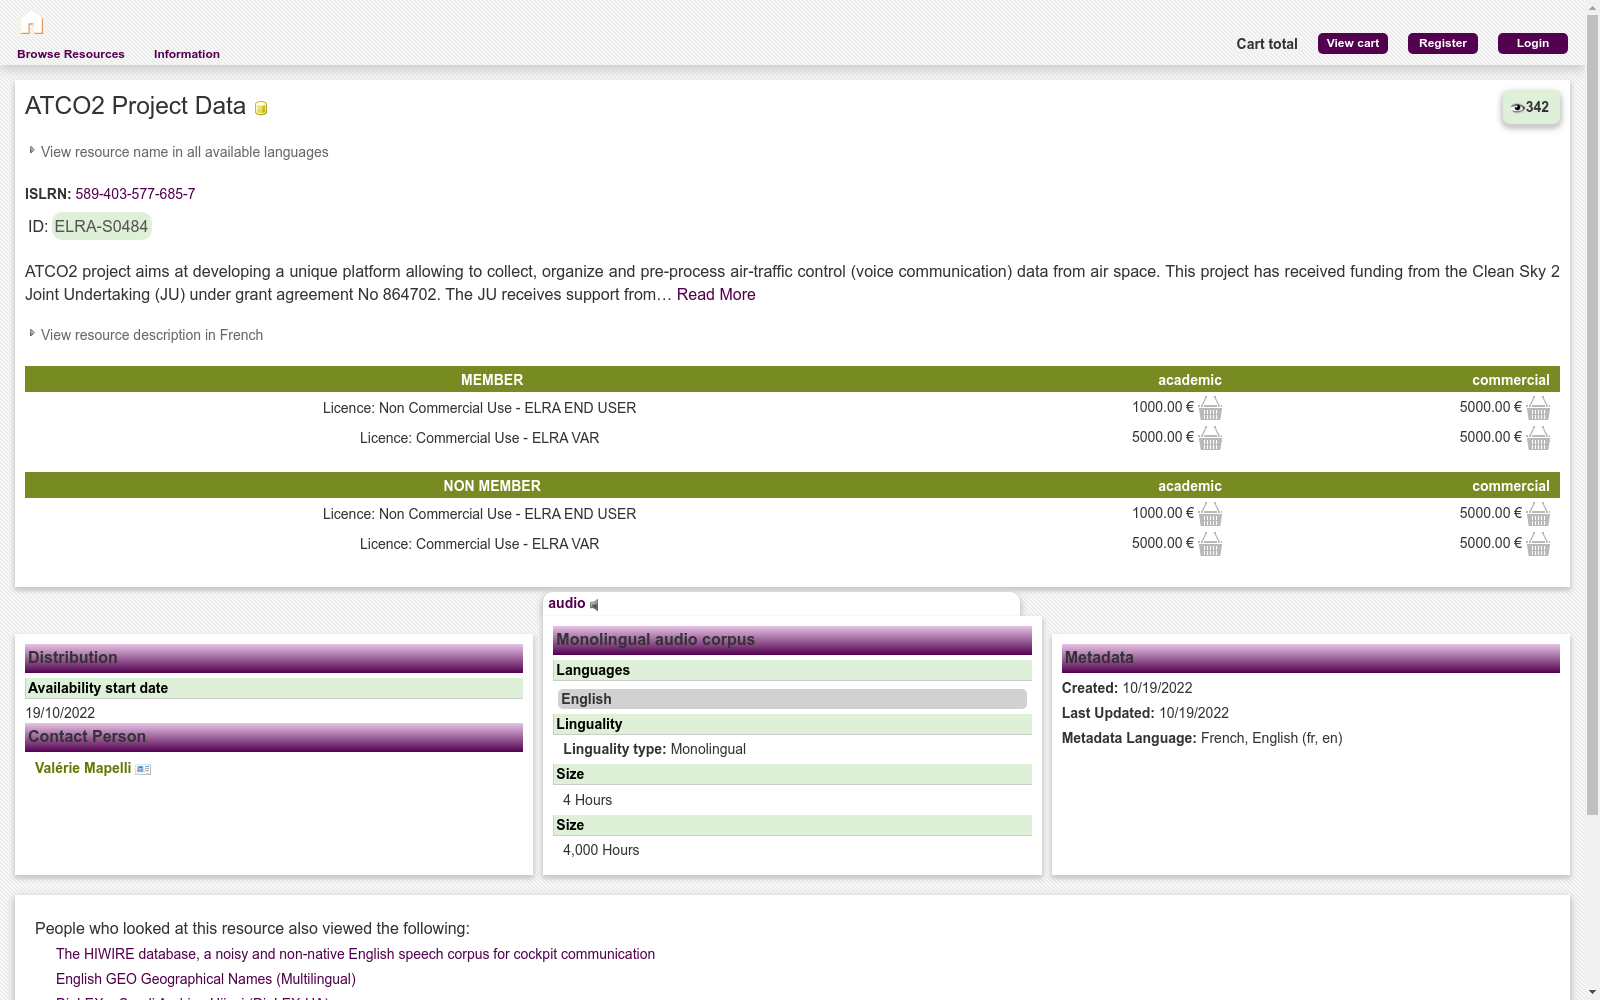1600x1000 pixels.
Task: Add Non Member Non Commercial academic 1000.00 € to cart
Action: (x=1210, y=514)
